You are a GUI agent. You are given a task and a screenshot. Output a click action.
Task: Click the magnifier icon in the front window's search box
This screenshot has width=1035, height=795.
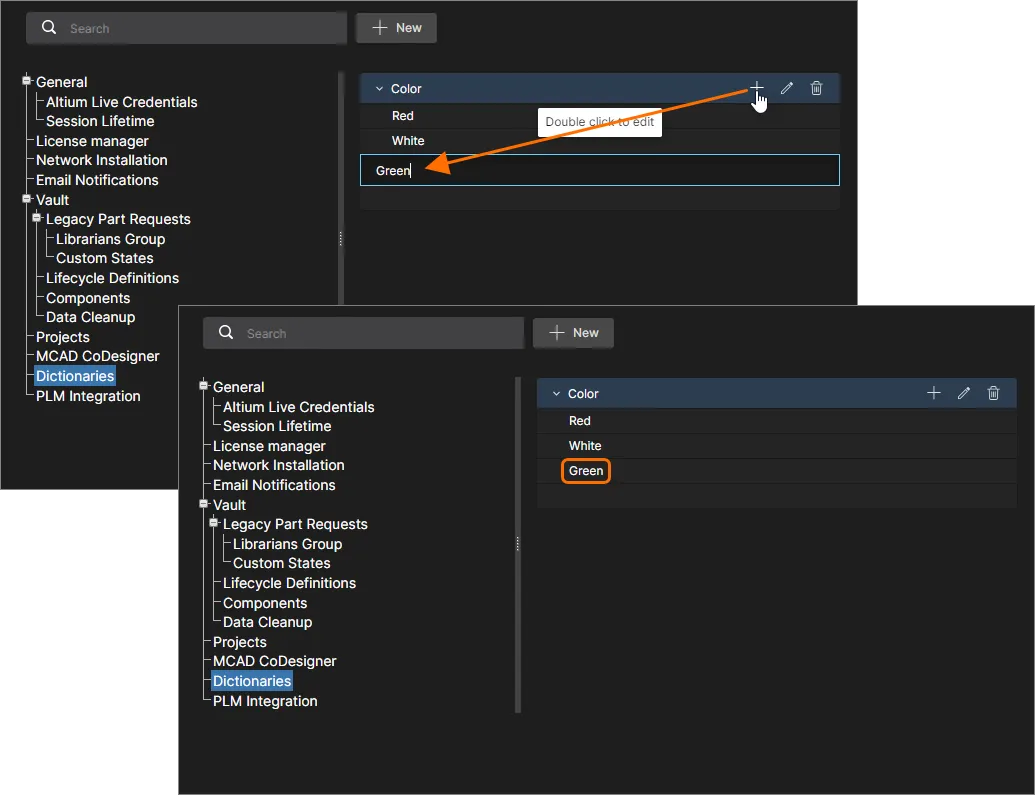point(226,333)
